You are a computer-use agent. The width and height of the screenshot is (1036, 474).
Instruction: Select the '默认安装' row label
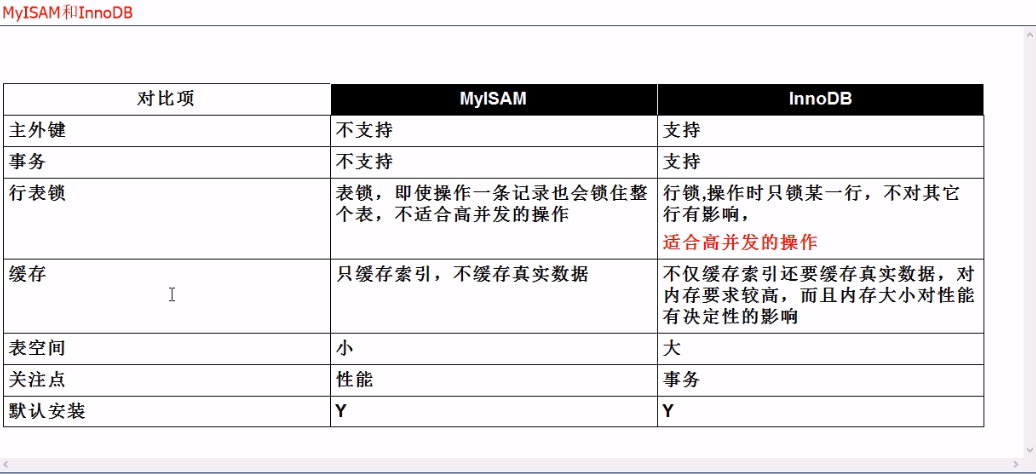[x=47, y=411]
